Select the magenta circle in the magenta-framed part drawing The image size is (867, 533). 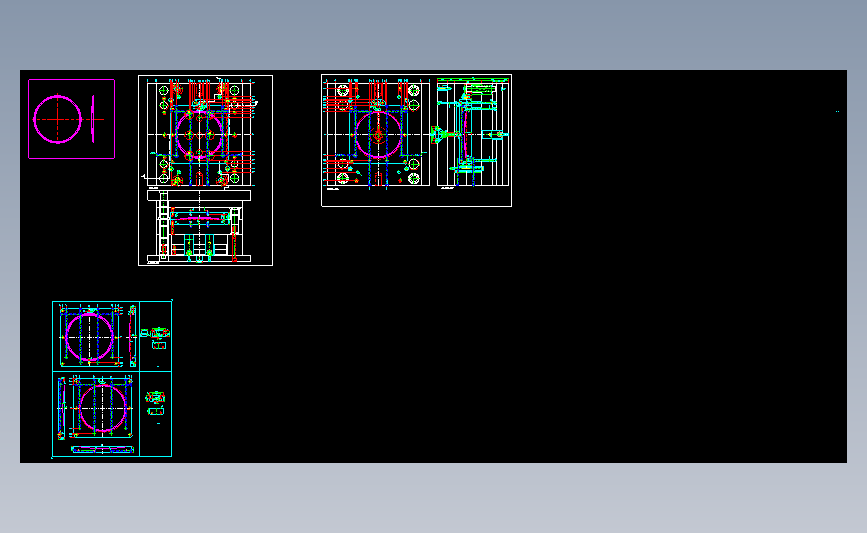58,119
